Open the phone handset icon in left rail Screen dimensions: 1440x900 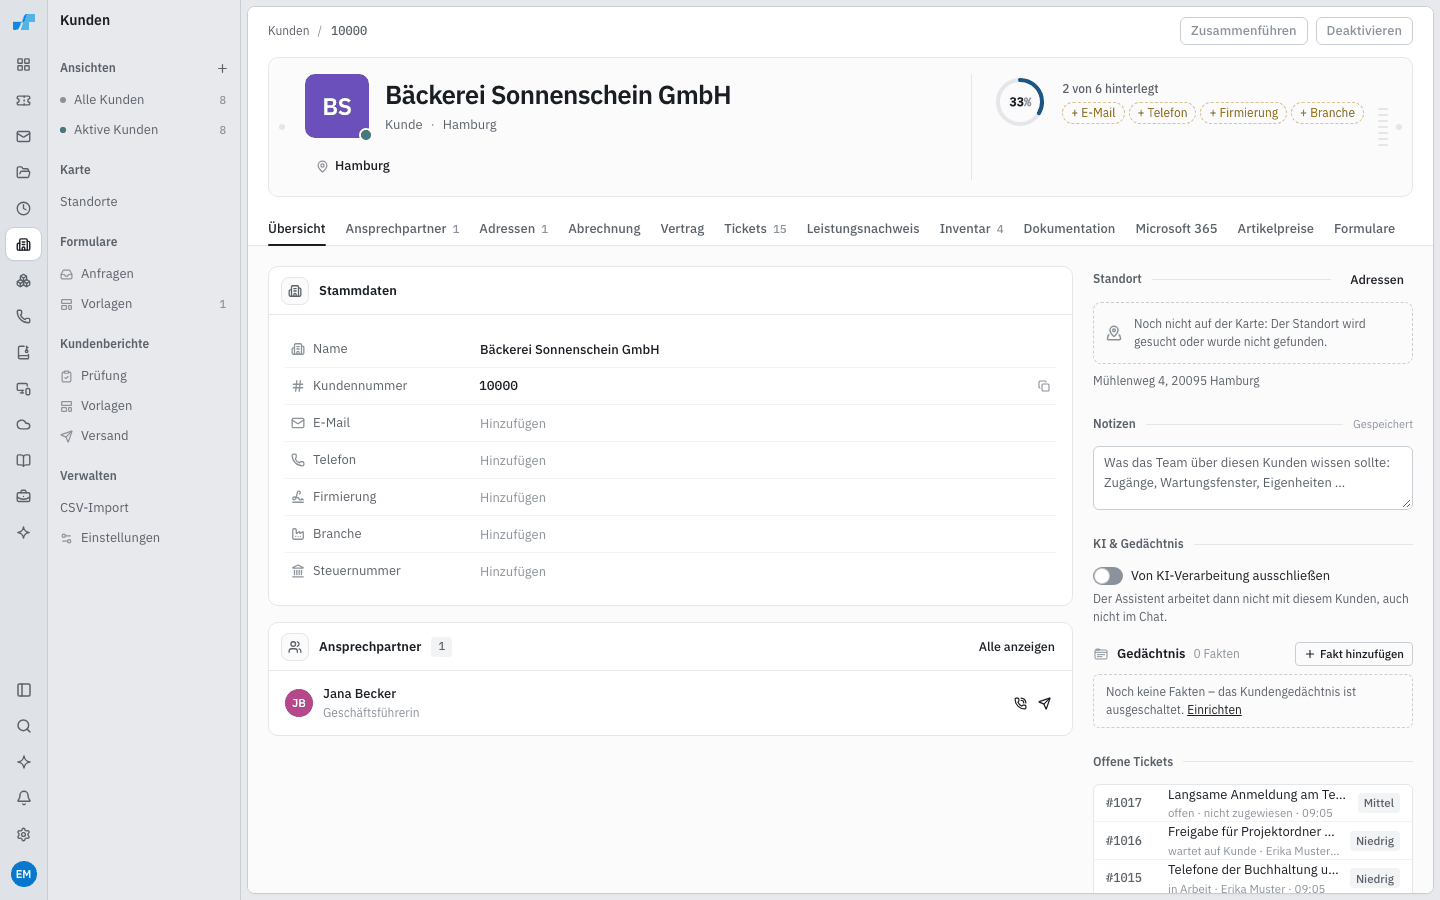(x=23, y=316)
